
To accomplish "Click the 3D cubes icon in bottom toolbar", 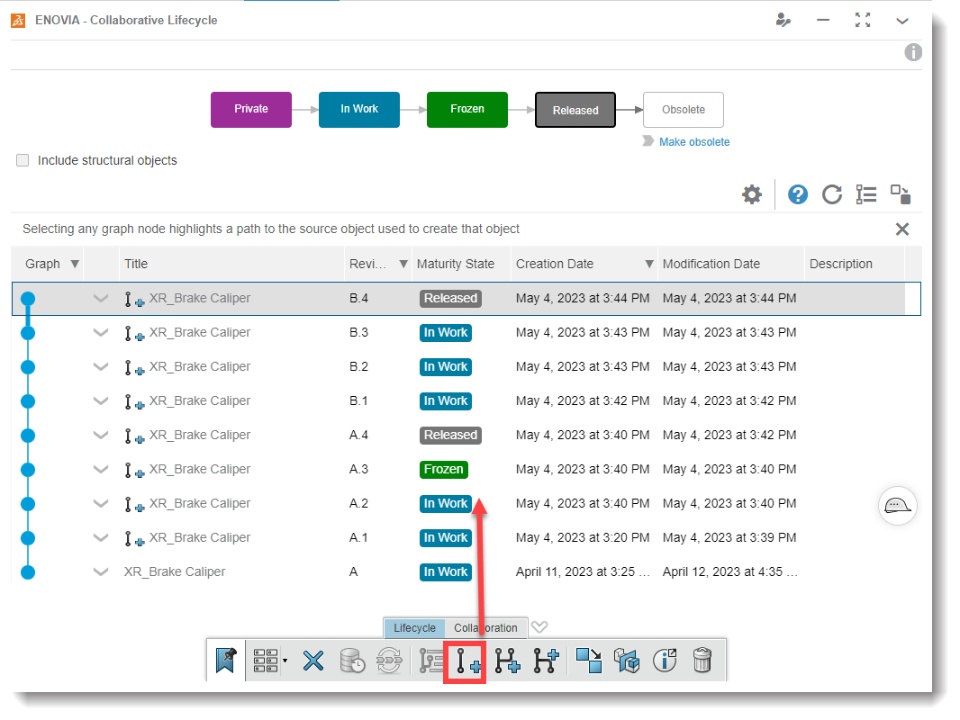I will point(627,661).
